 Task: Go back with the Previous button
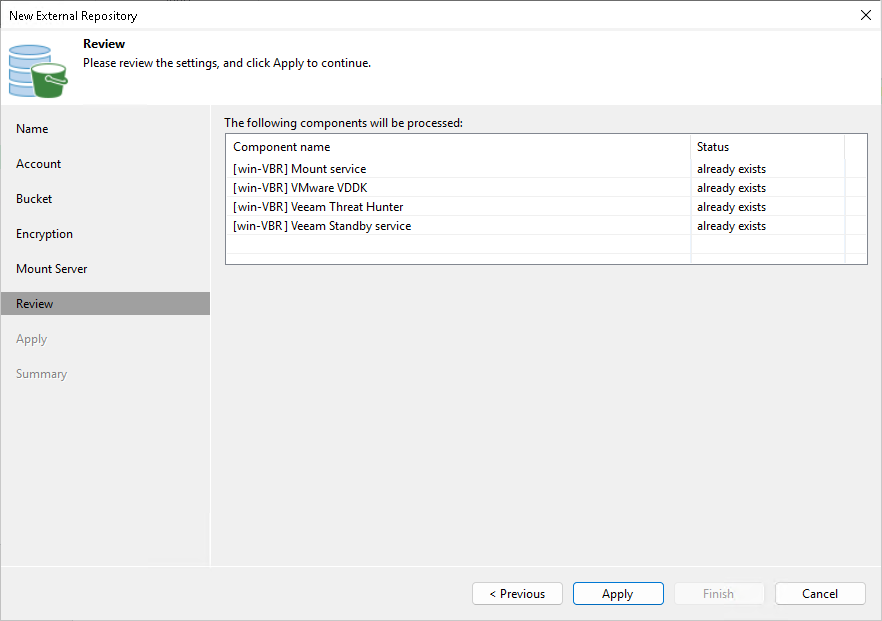(517, 593)
